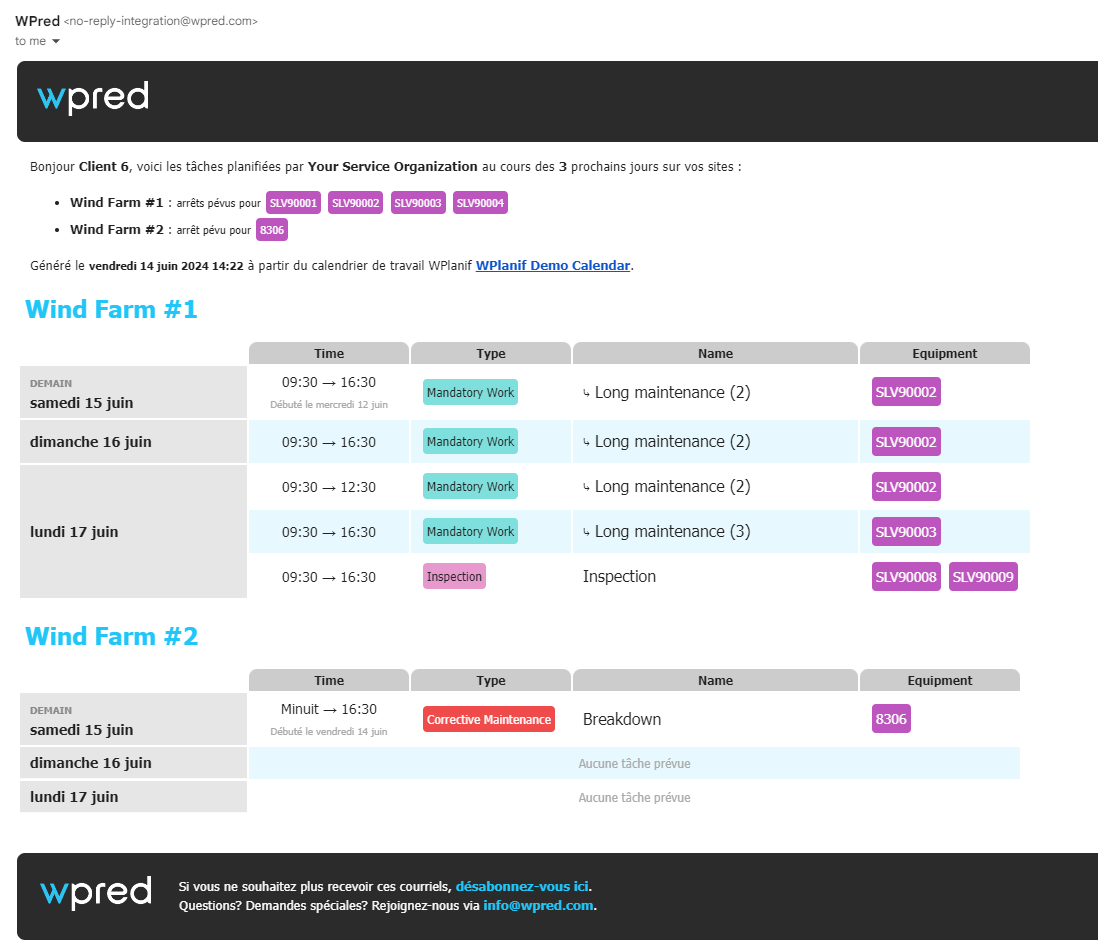This screenshot has height=949, width=1098.
Task: Click the désabonnez-vous ici unsubscribe link
Action: [x=522, y=886]
